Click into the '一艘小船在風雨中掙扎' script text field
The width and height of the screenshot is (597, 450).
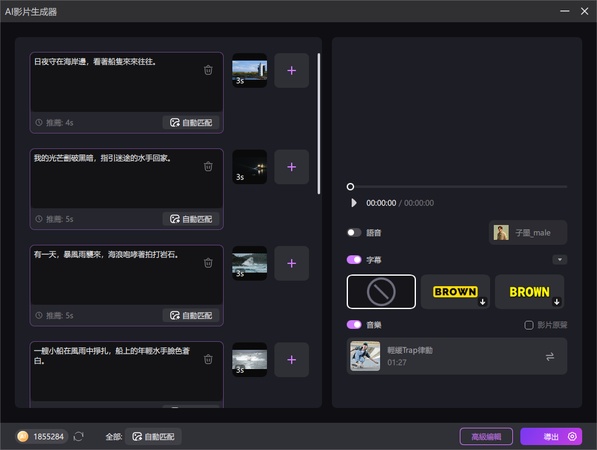(x=126, y=371)
